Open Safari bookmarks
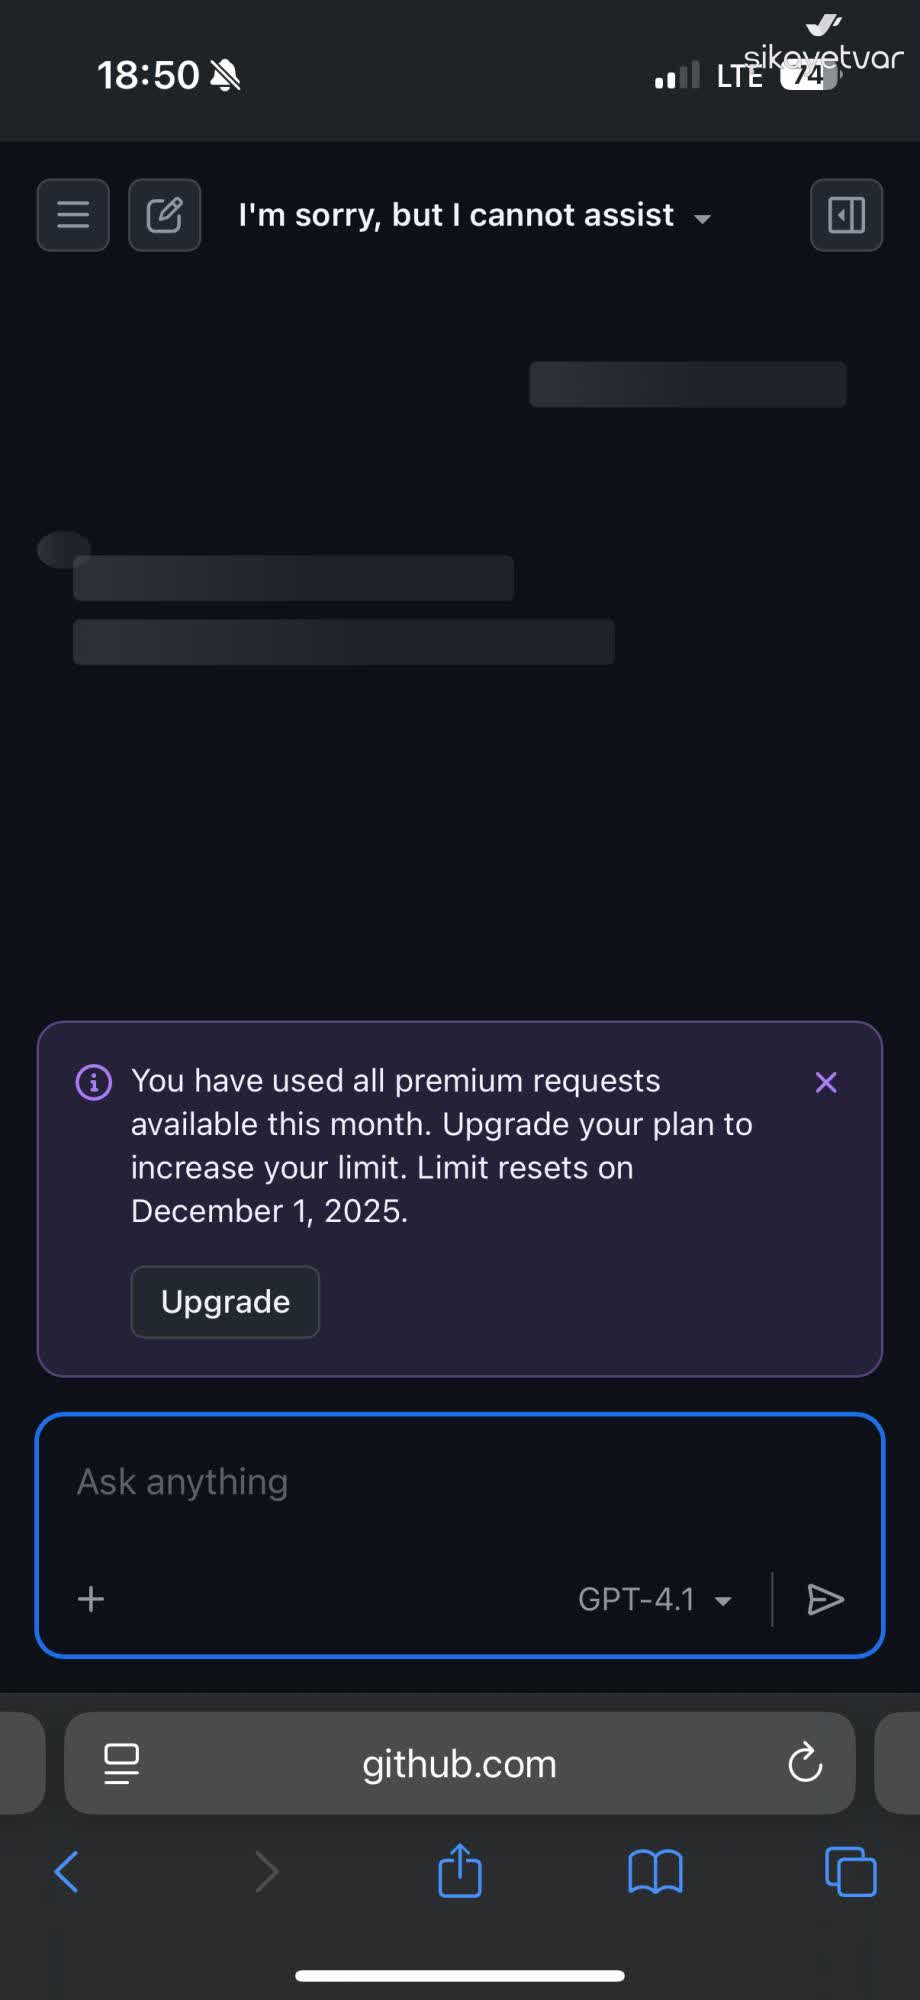 655,1871
